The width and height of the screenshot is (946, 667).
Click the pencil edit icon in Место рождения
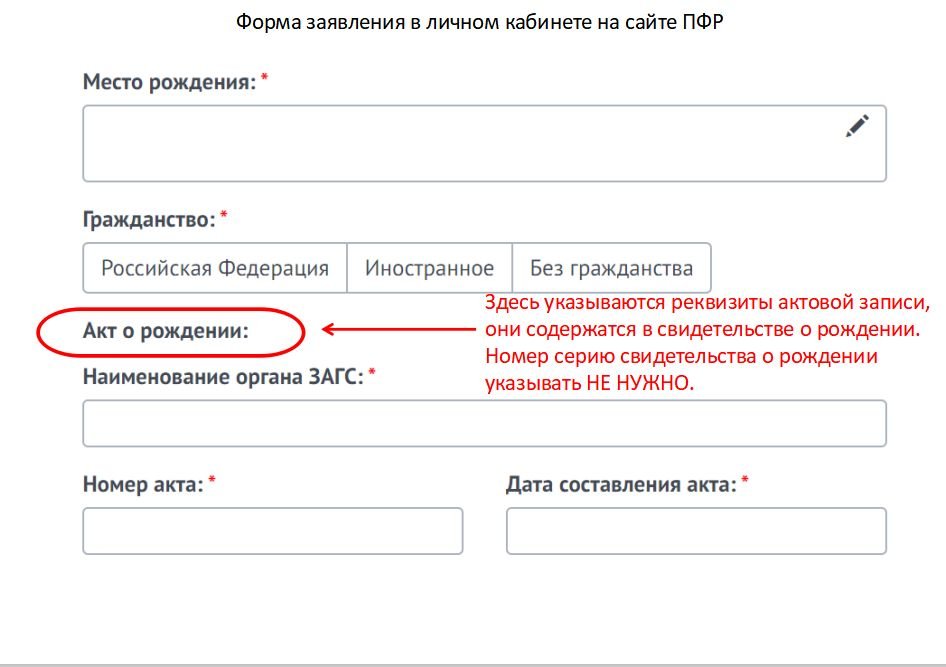tap(857, 125)
